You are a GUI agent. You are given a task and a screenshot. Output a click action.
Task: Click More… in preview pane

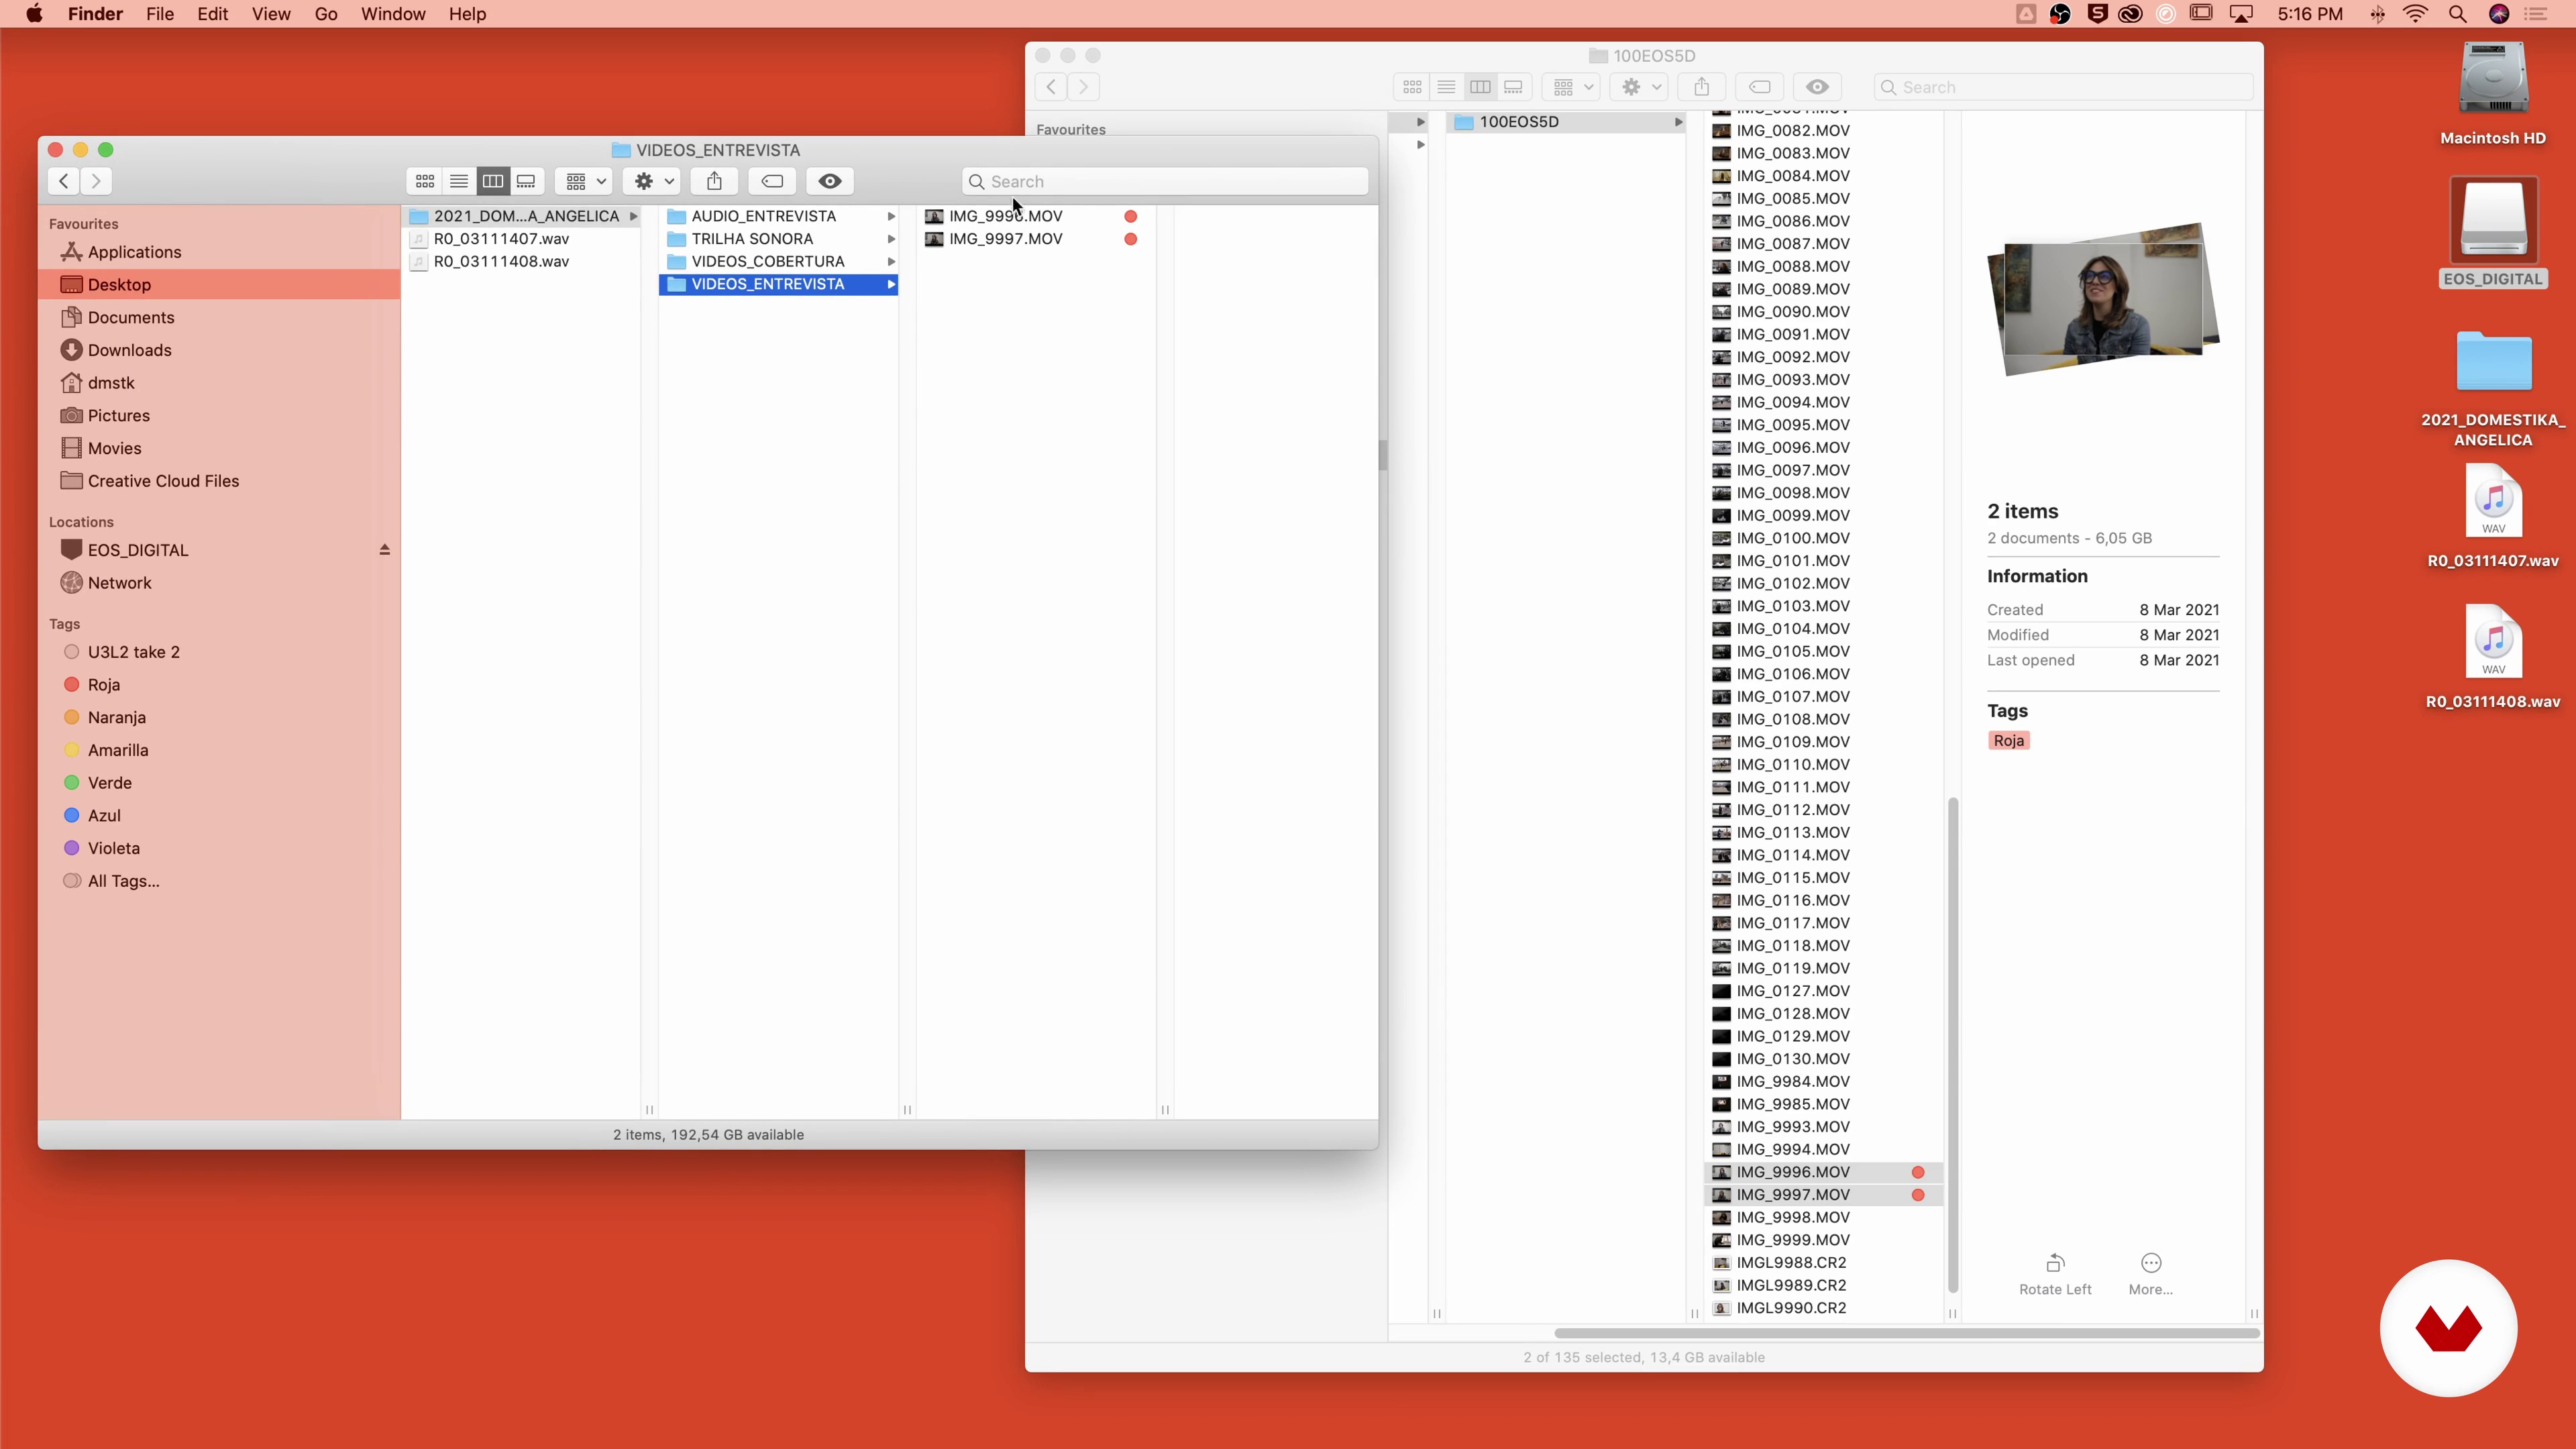pos(2151,1275)
